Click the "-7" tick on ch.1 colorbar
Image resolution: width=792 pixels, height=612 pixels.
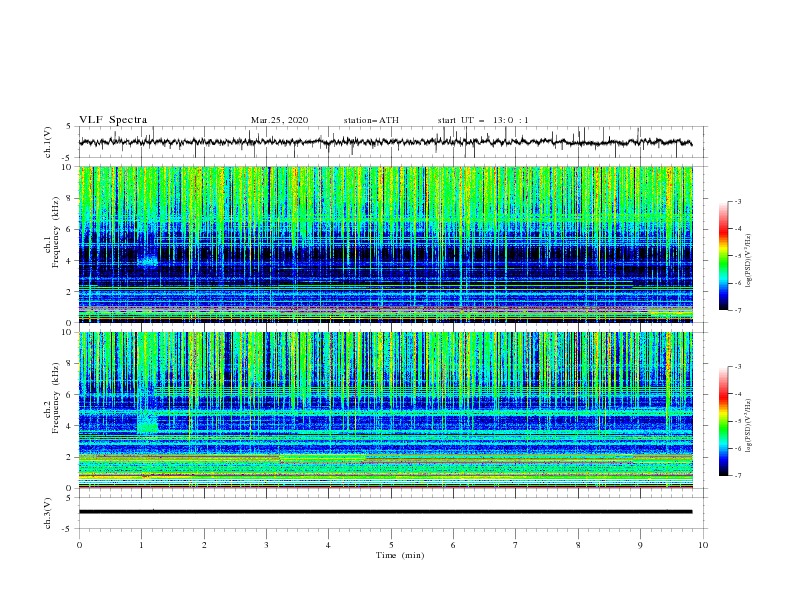737,310
